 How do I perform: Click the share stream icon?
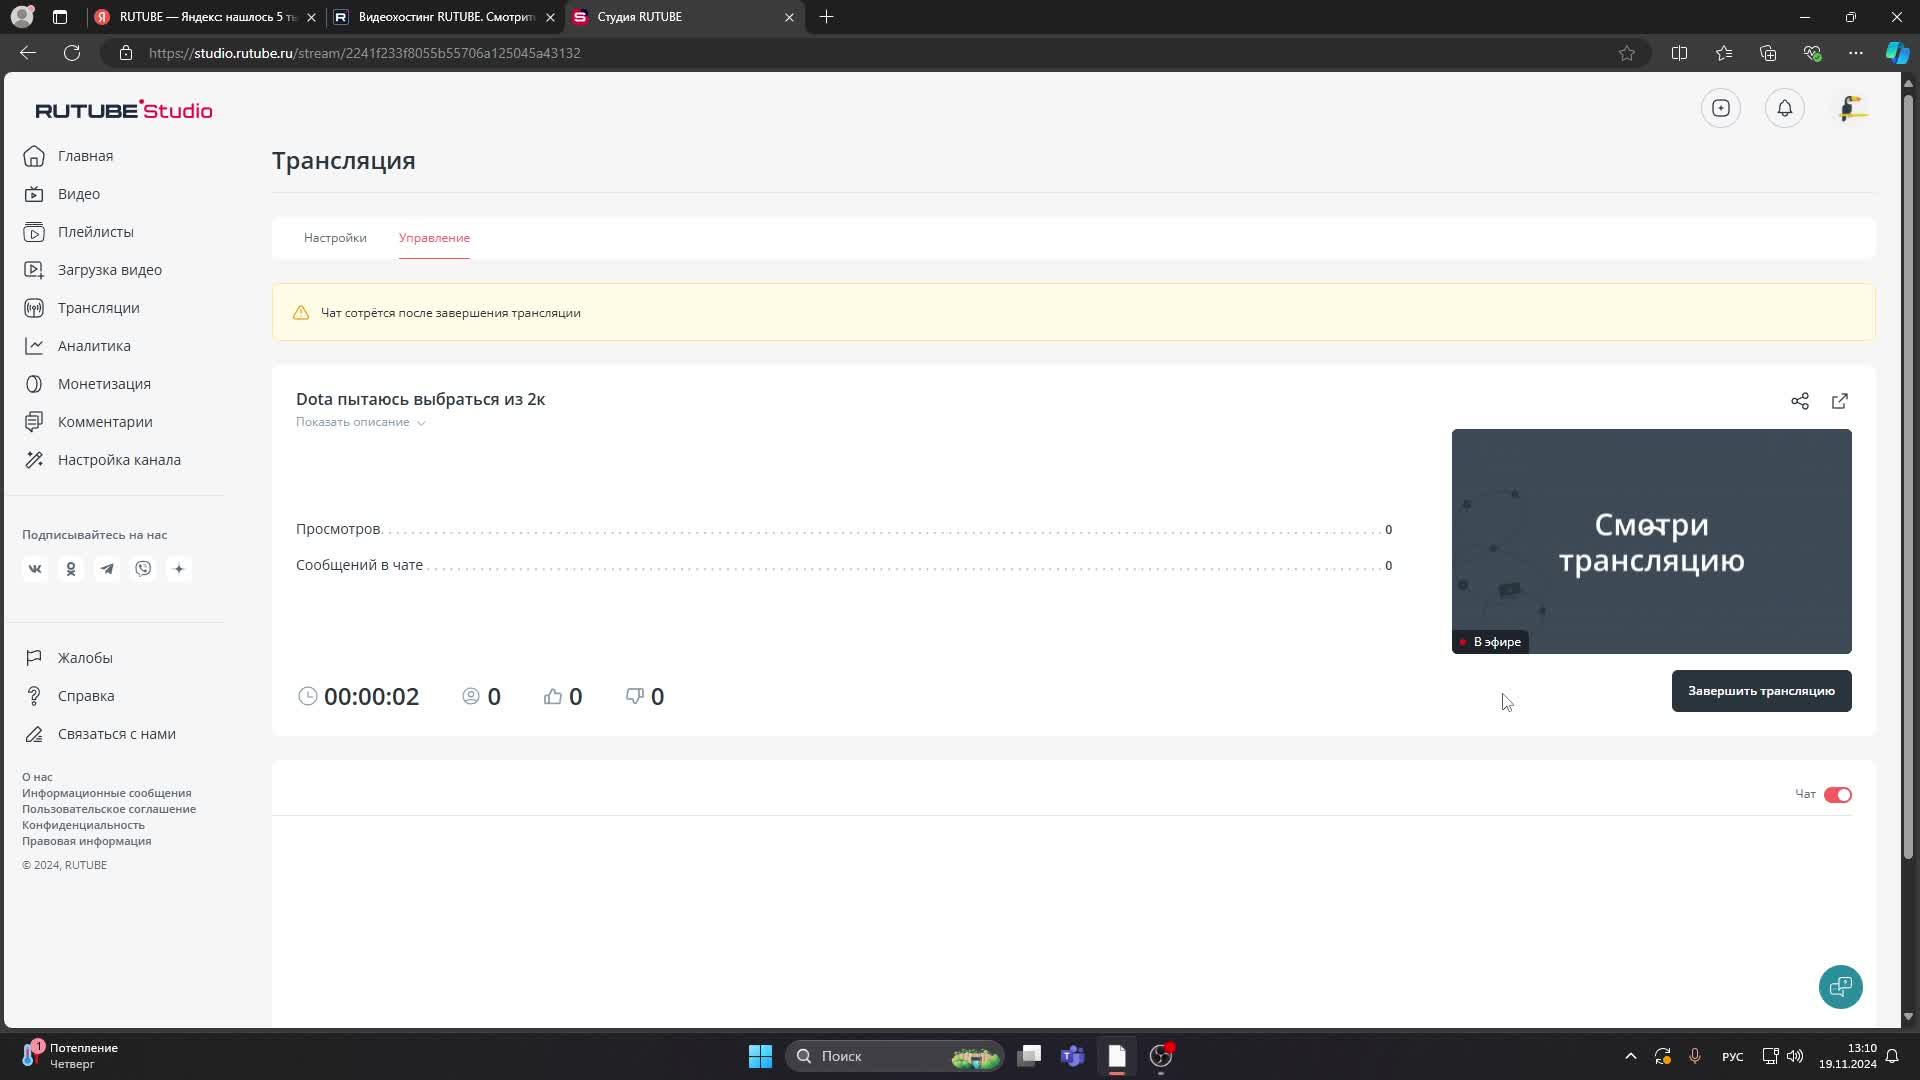coord(1800,401)
